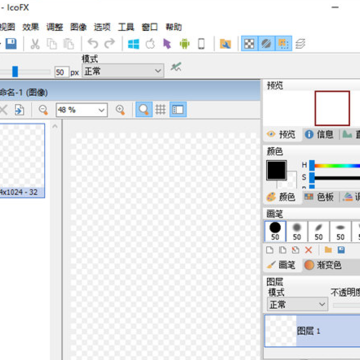Click the green pen icon beside mode dropdown
Screen dimensions: 360x360
coord(176,67)
